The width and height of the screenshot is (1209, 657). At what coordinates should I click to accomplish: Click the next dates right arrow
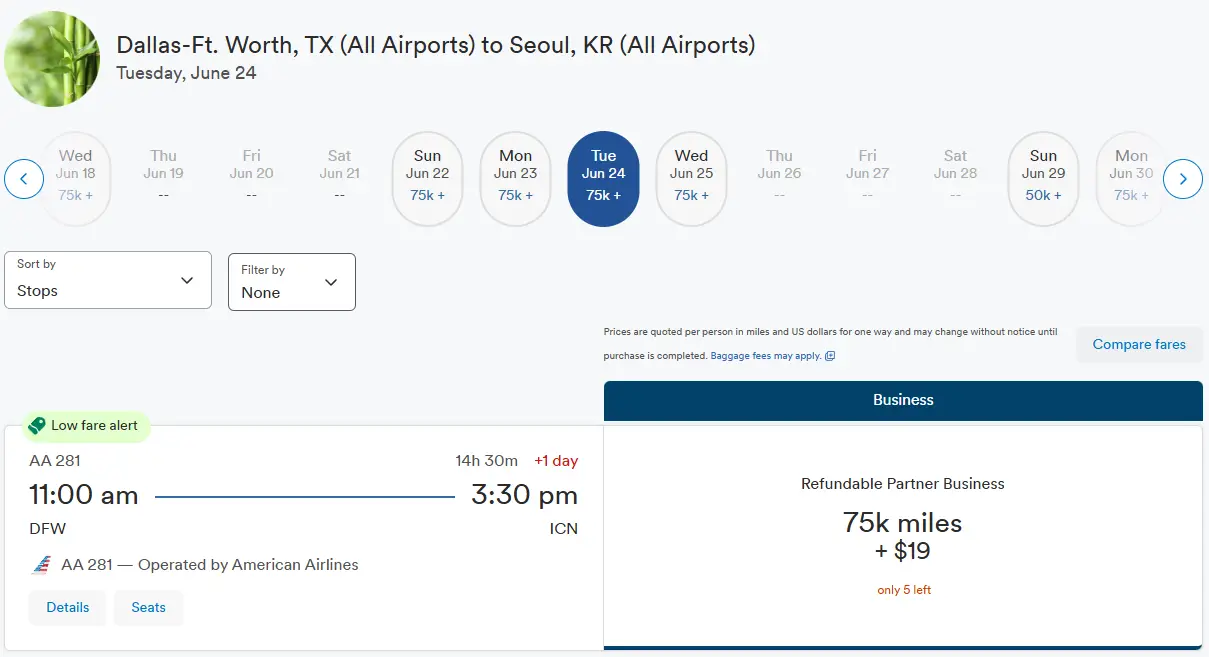click(x=1183, y=179)
